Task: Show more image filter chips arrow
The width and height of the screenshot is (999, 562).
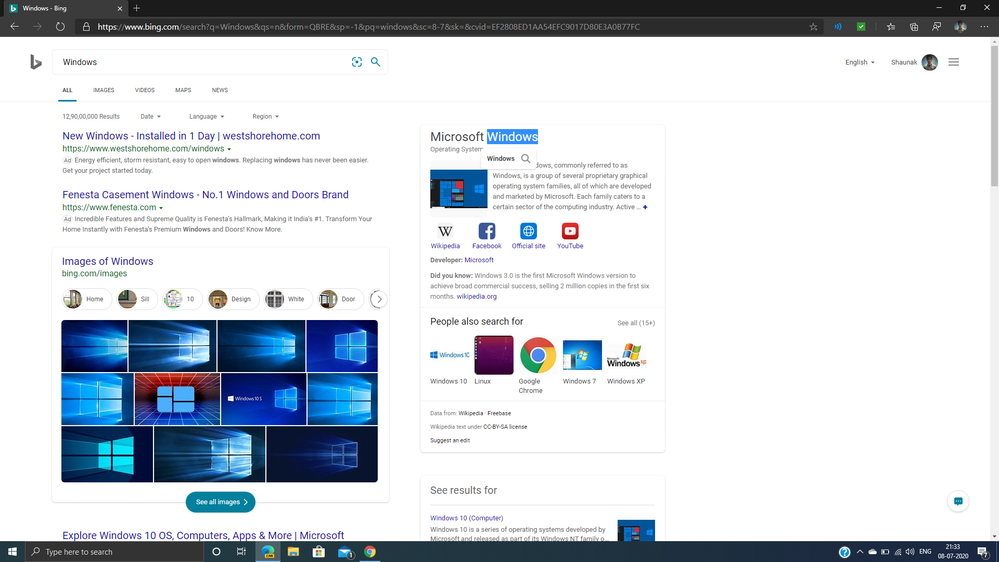Action: pos(379,299)
